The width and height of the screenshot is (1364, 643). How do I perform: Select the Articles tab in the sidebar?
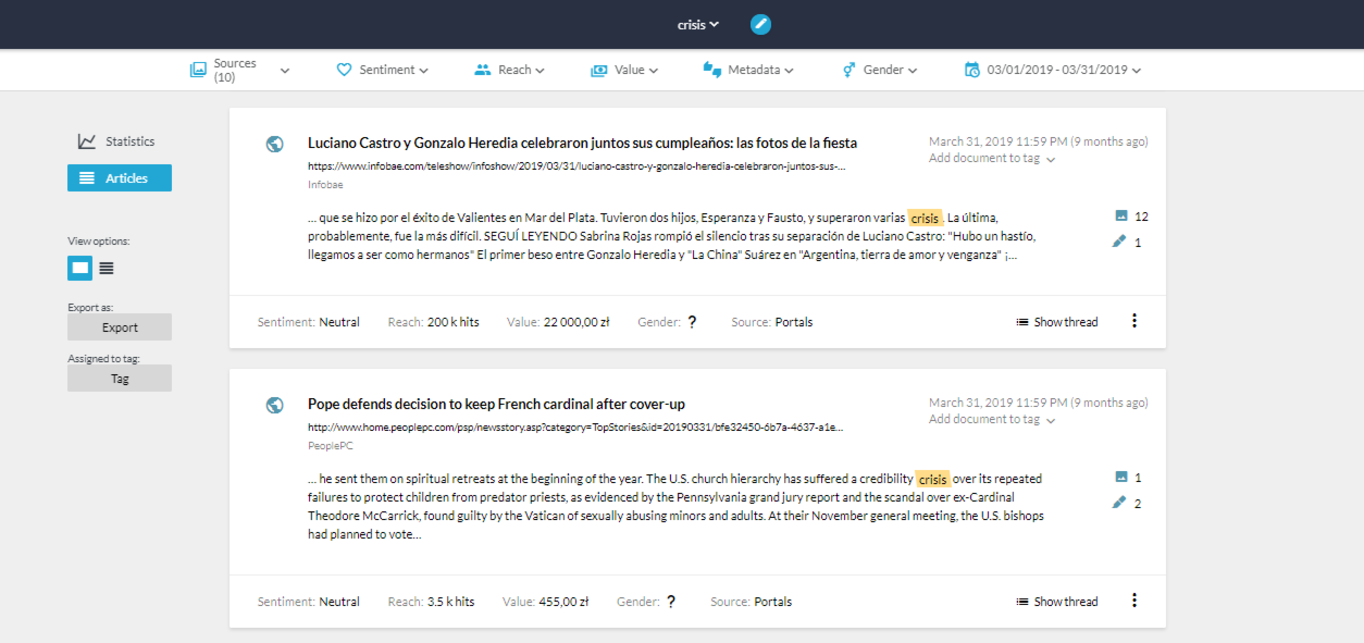[x=119, y=178]
